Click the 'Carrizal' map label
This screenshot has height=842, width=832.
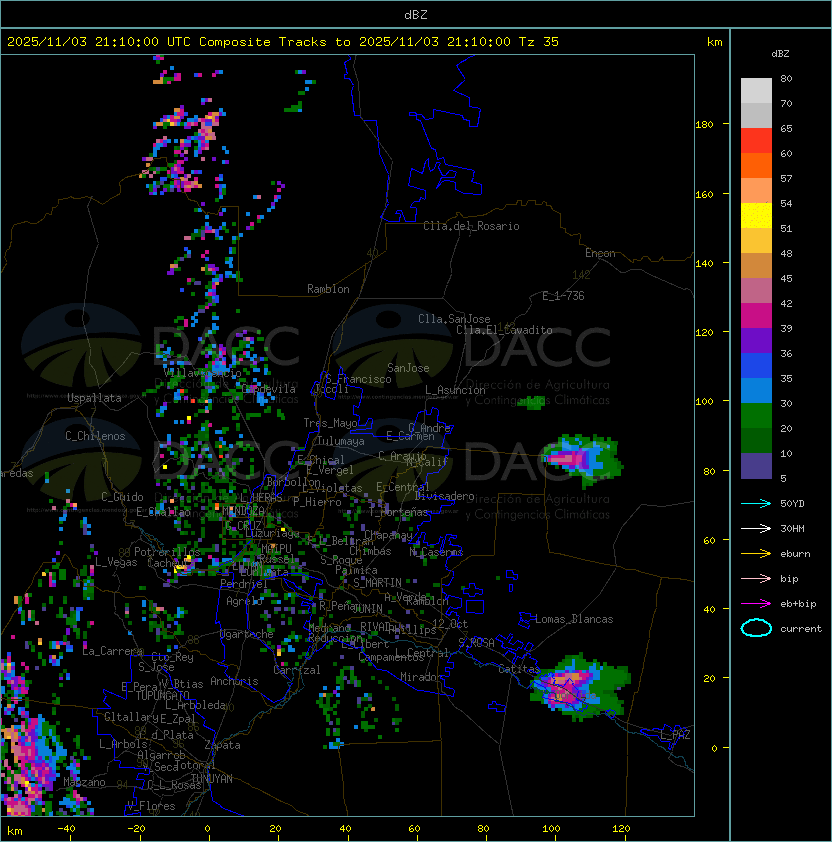[296, 670]
